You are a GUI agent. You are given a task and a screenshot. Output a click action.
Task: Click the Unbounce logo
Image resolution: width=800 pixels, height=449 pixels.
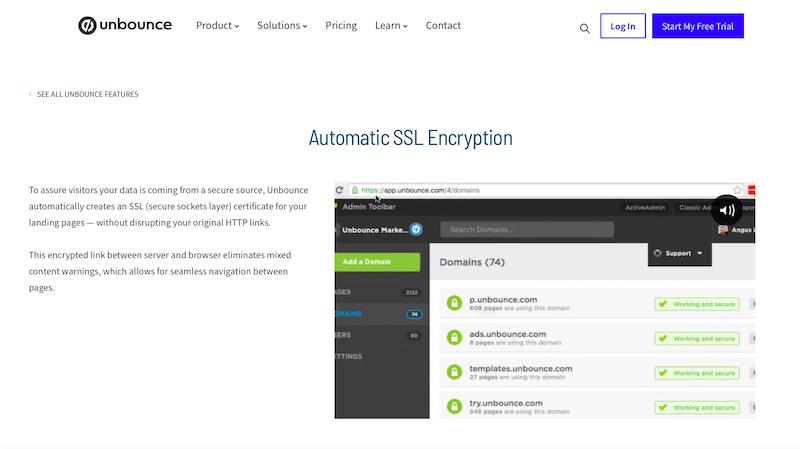tap(125, 25)
